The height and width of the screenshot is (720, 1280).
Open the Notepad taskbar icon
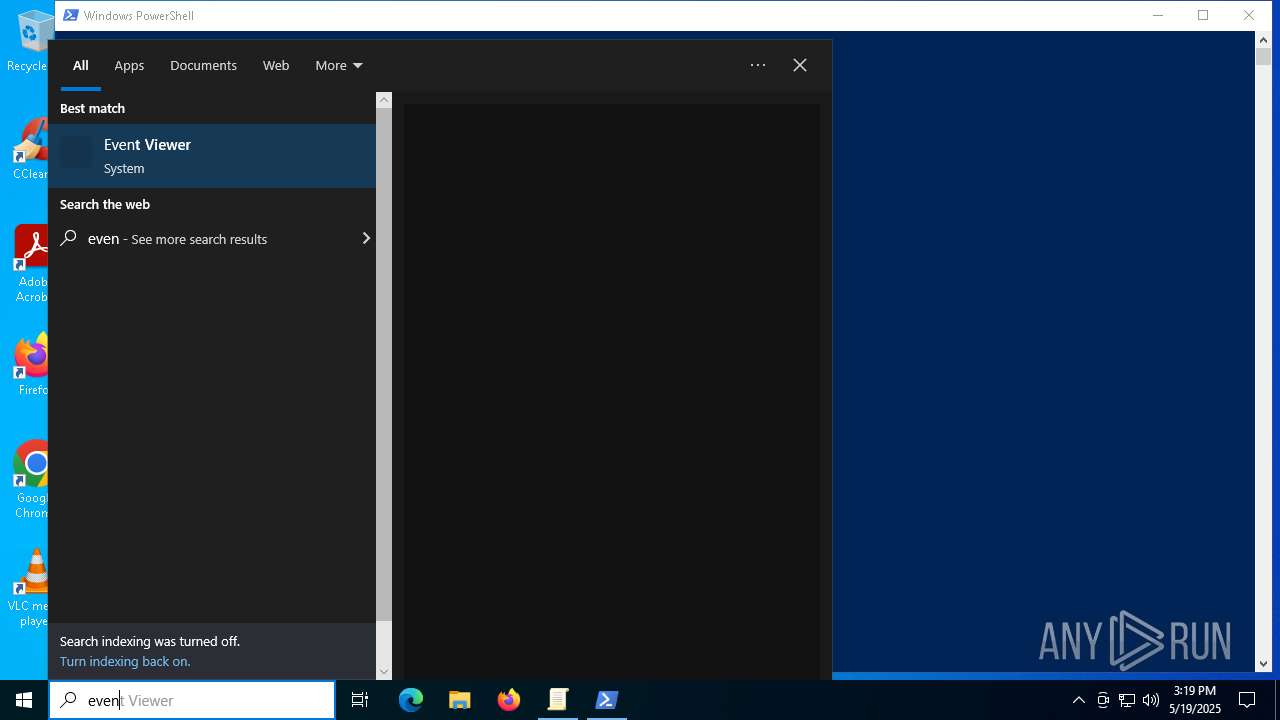[x=558, y=700]
